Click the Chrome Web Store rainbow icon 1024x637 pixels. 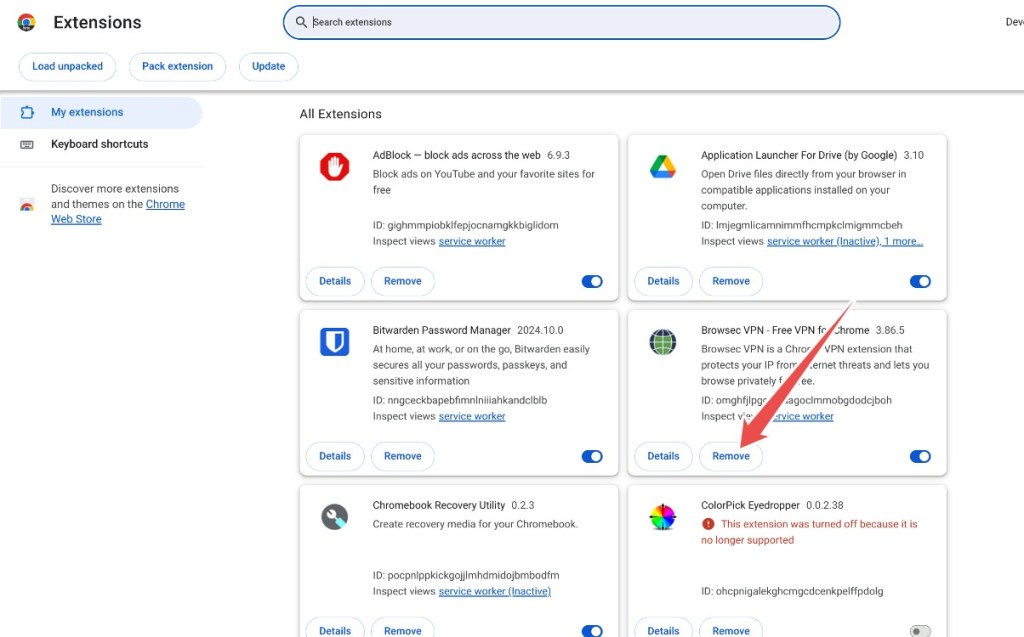[x=27, y=205]
